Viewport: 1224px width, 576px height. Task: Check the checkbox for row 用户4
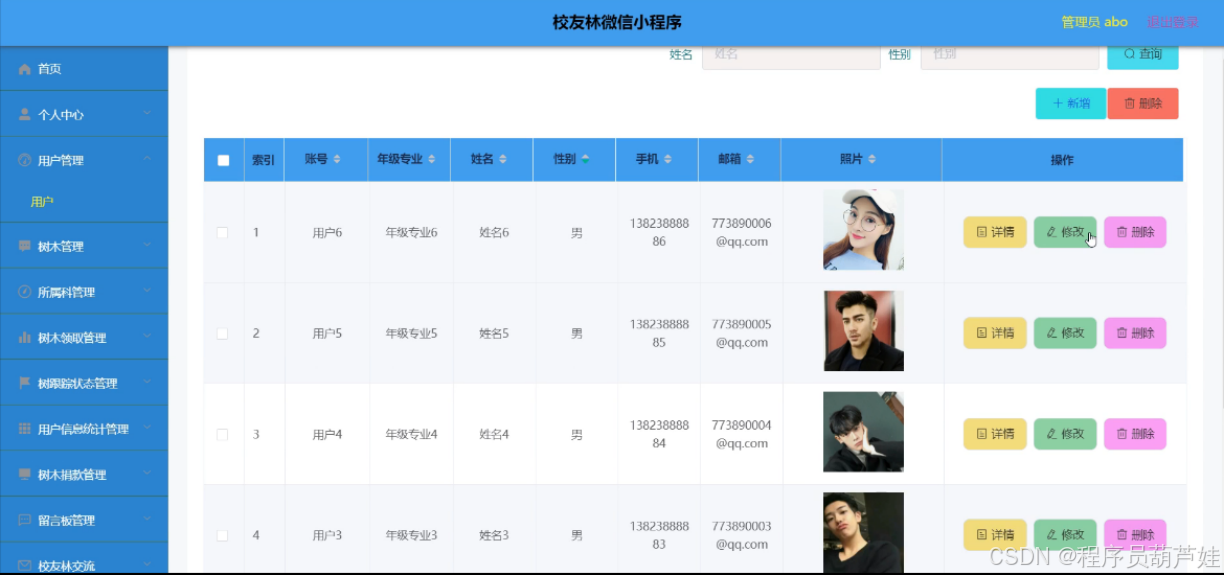[x=222, y=434]
